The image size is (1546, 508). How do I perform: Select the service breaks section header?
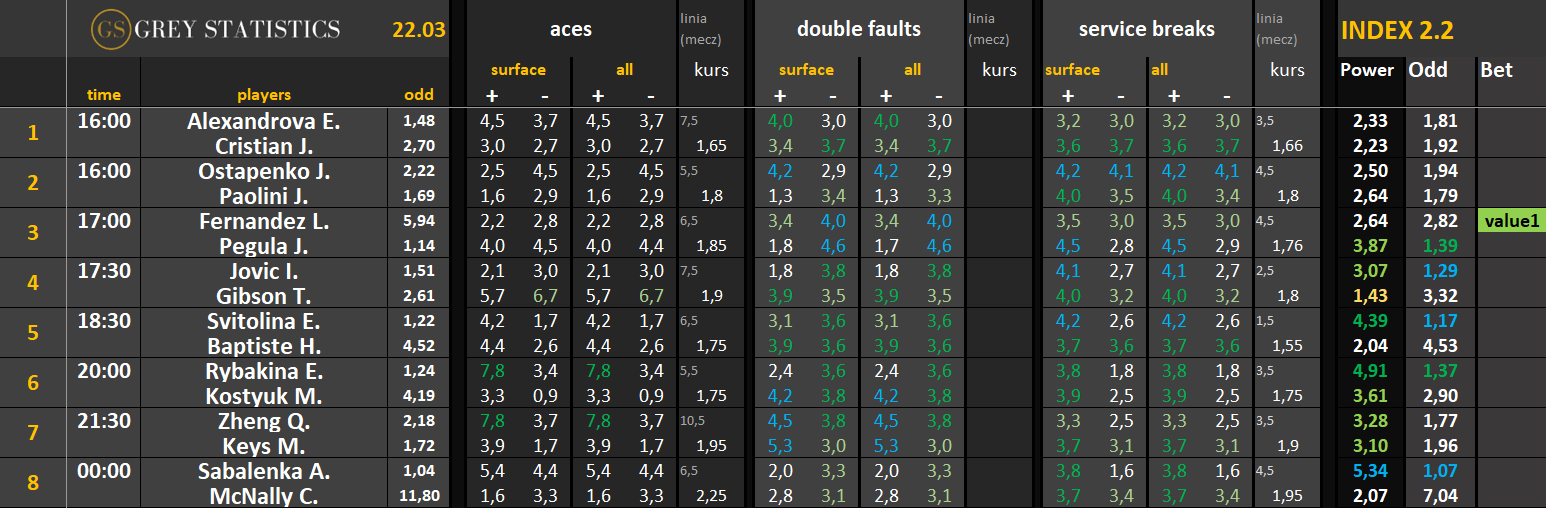pyautogui.click(x=1146, y=30)
